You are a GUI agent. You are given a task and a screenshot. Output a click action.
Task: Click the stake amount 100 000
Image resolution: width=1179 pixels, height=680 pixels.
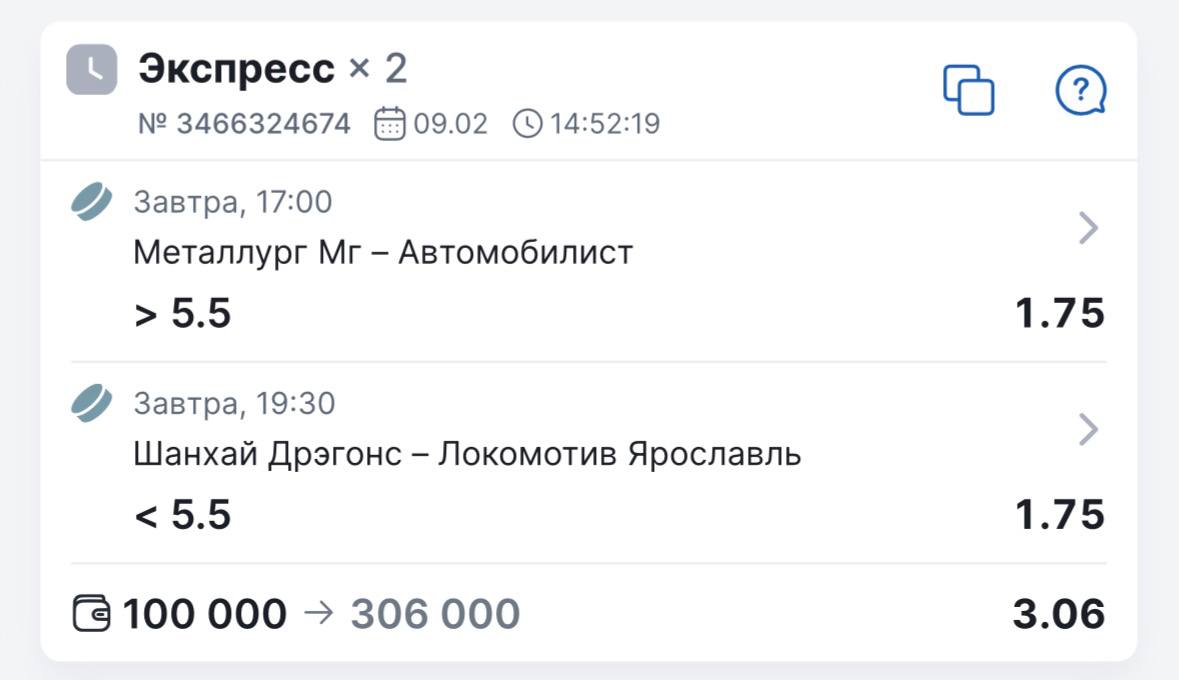[x=204, y=614]
